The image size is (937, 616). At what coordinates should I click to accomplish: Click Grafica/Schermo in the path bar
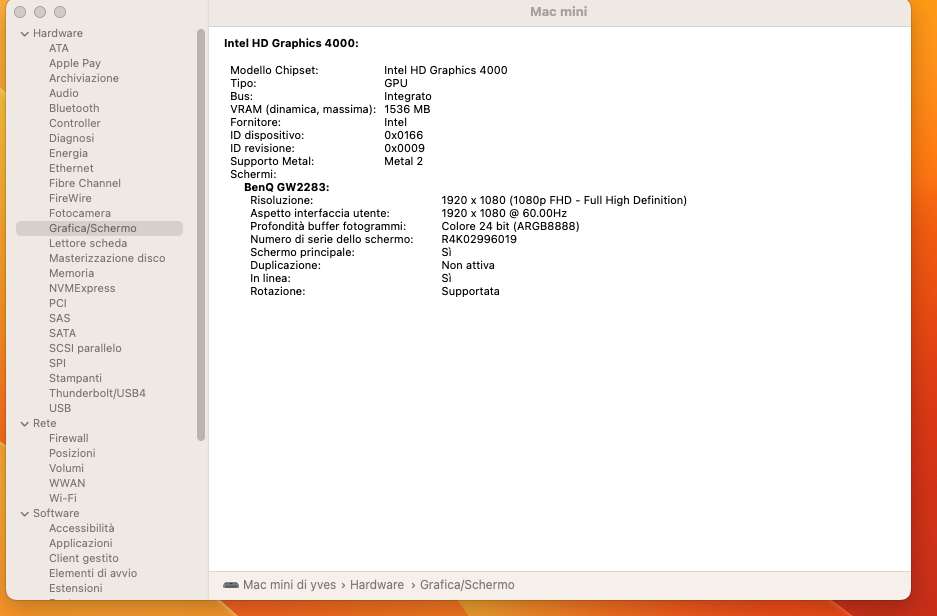(467, 585)
